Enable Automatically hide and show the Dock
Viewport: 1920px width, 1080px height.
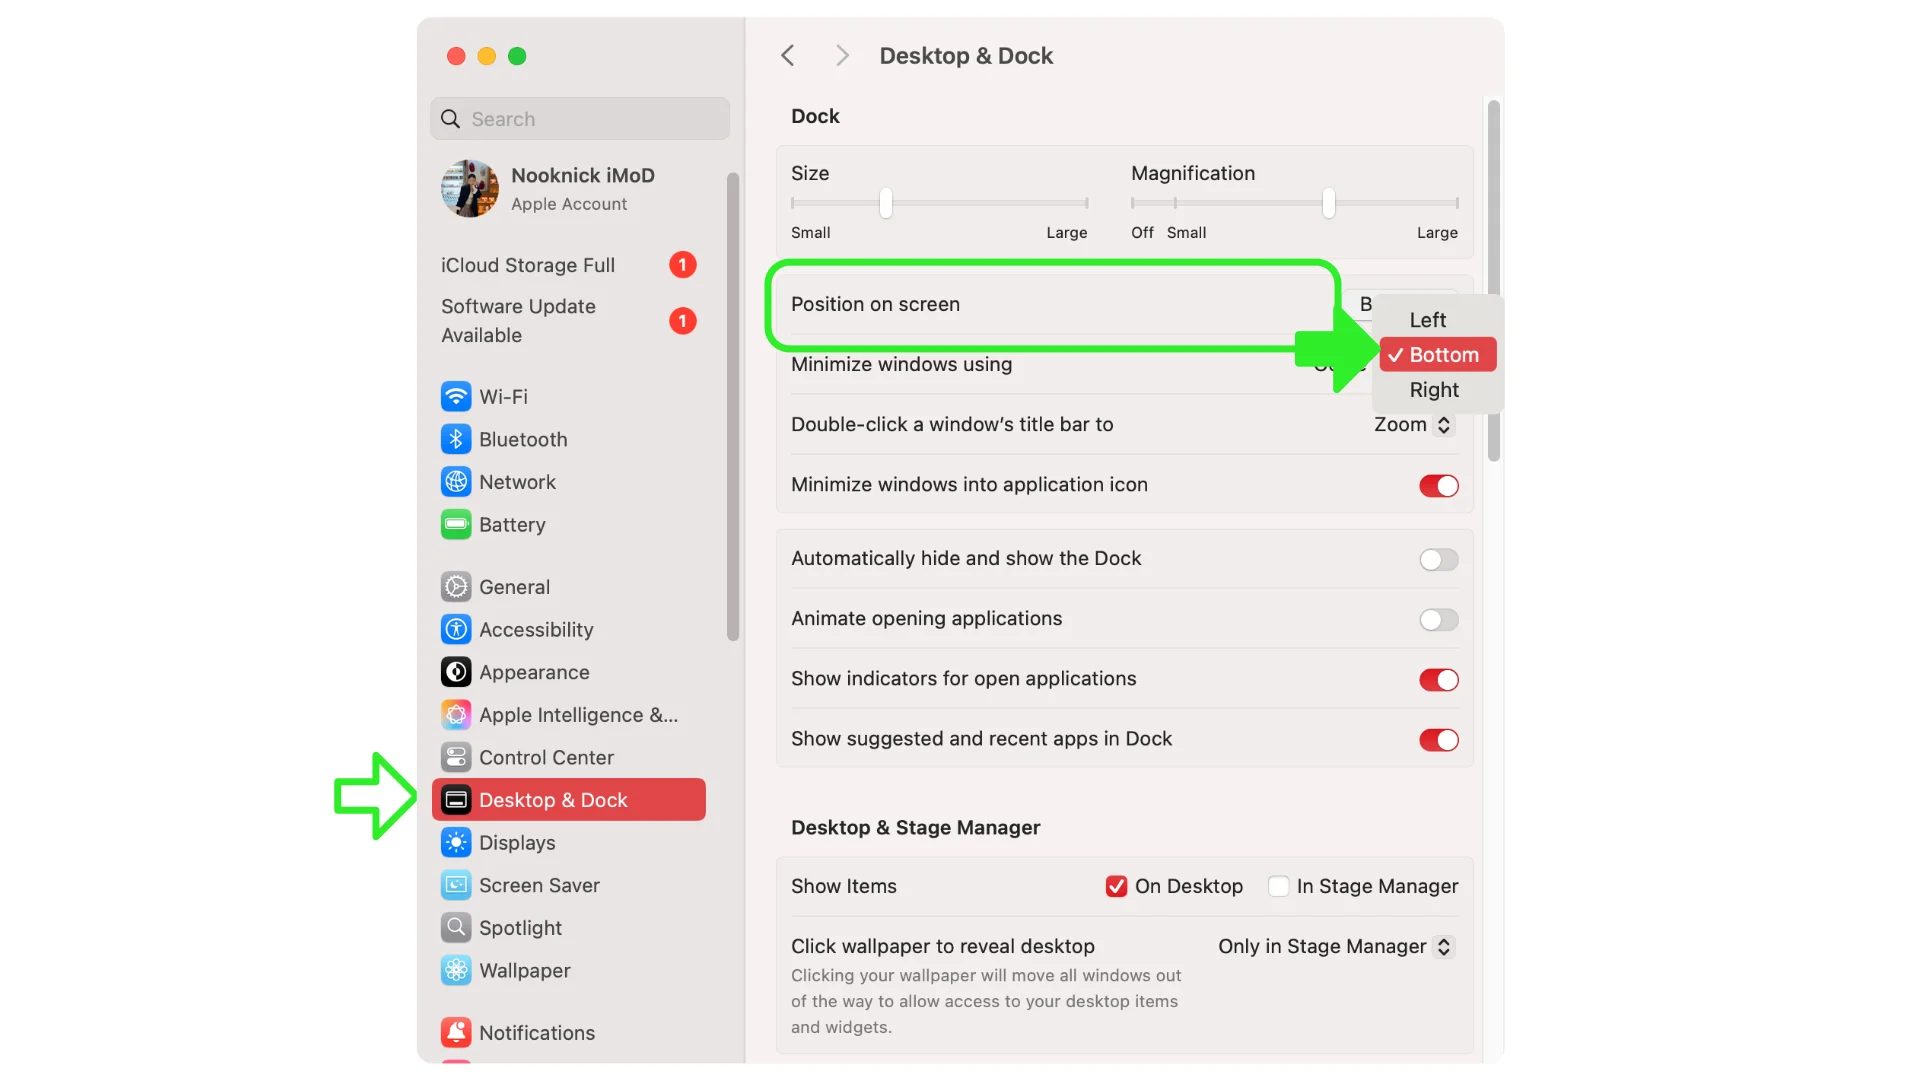(x=1438, y=560)
